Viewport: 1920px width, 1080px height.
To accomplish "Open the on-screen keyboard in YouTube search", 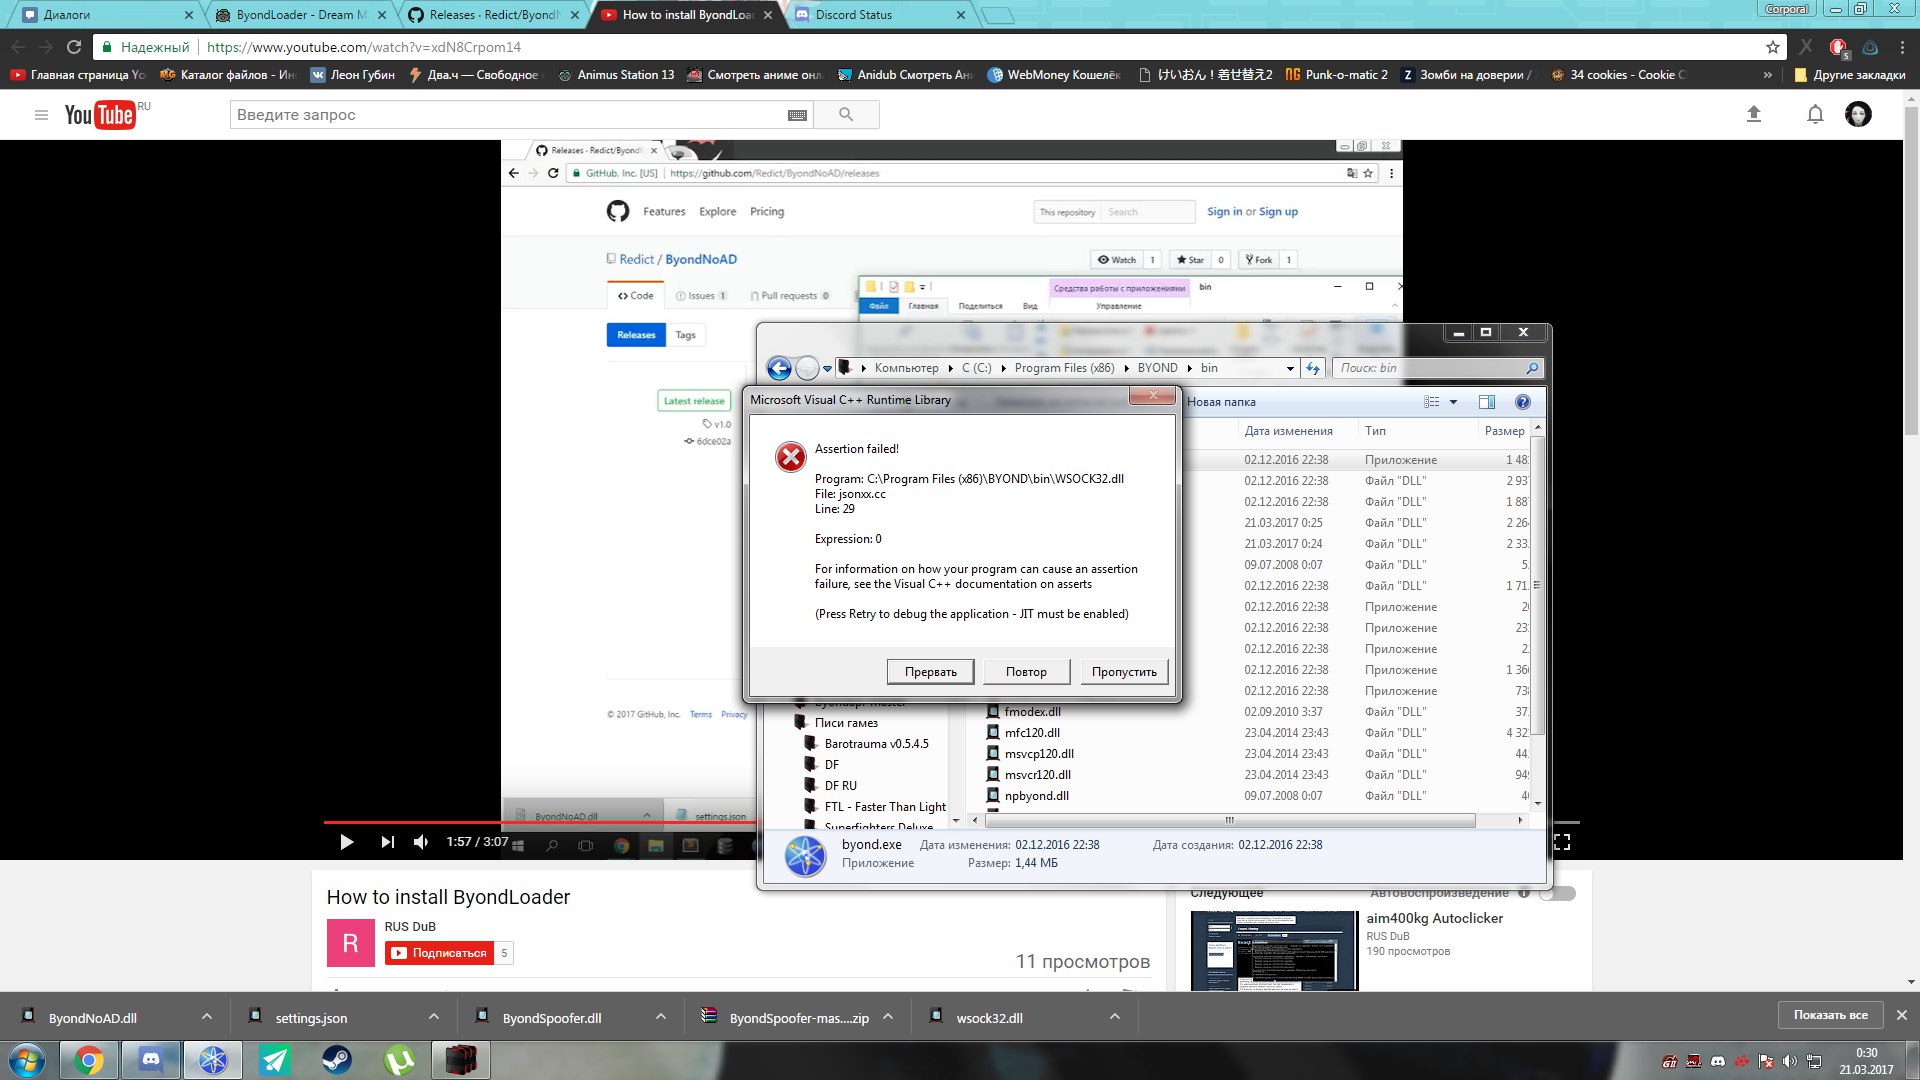I will click(x=797, y=115).
